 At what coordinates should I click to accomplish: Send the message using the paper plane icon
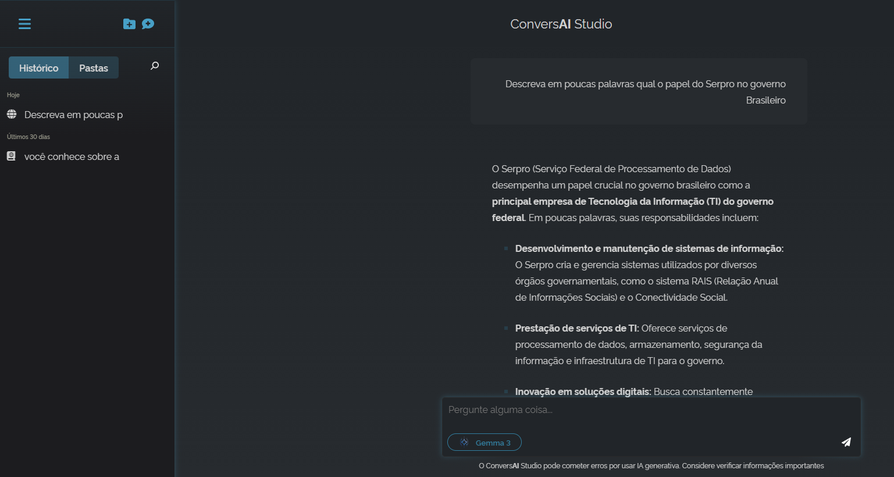point(846,442)
